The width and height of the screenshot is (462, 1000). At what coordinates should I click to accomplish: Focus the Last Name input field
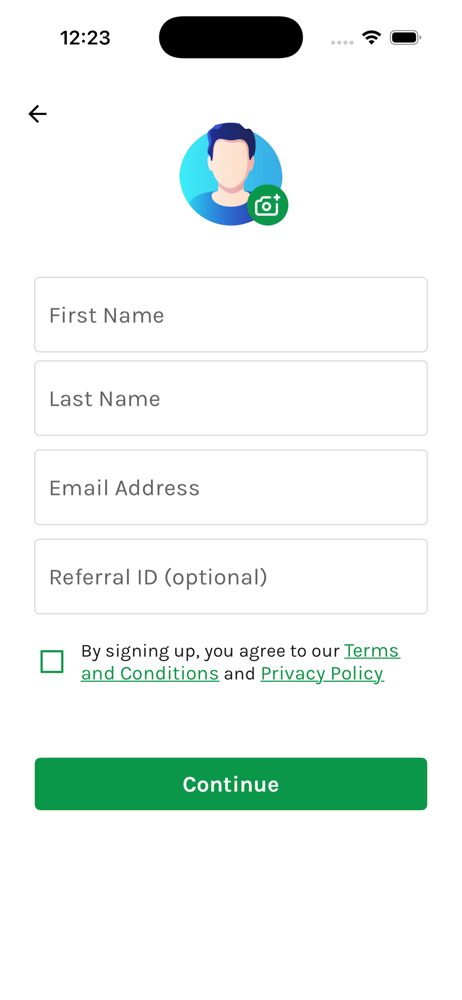pos(231,398)
